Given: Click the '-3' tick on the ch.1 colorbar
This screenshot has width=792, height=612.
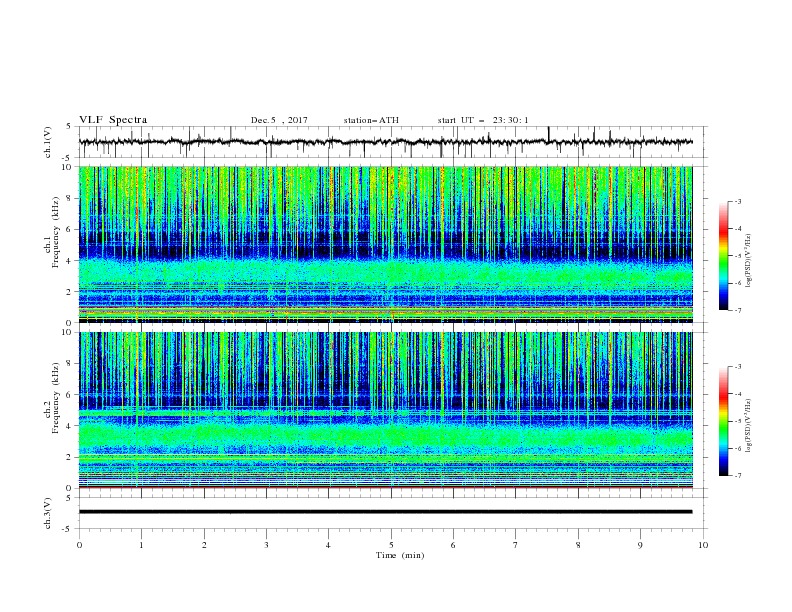Looking at the screenshot, I should click(x=738, y=201).
